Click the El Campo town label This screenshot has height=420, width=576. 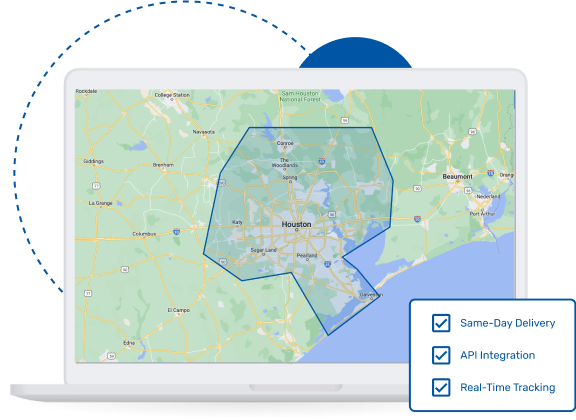point(179,310)
